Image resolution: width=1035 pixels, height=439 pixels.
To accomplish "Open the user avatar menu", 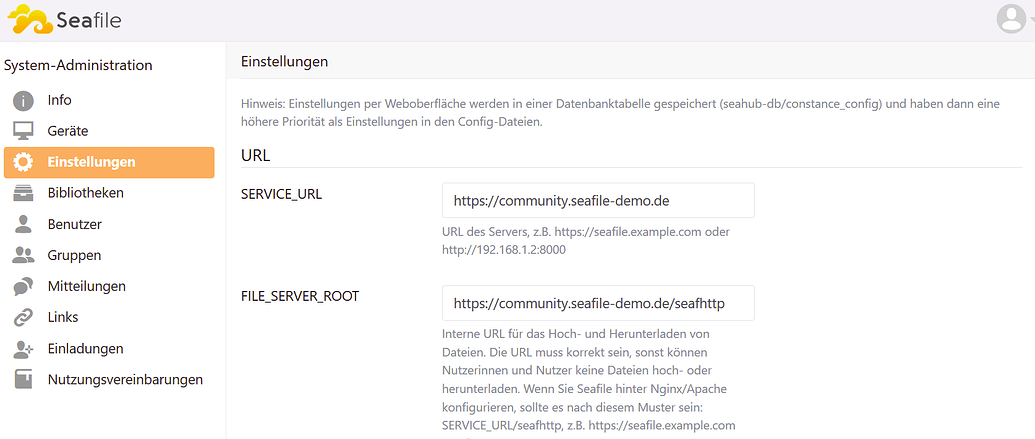I will 1013,18.
